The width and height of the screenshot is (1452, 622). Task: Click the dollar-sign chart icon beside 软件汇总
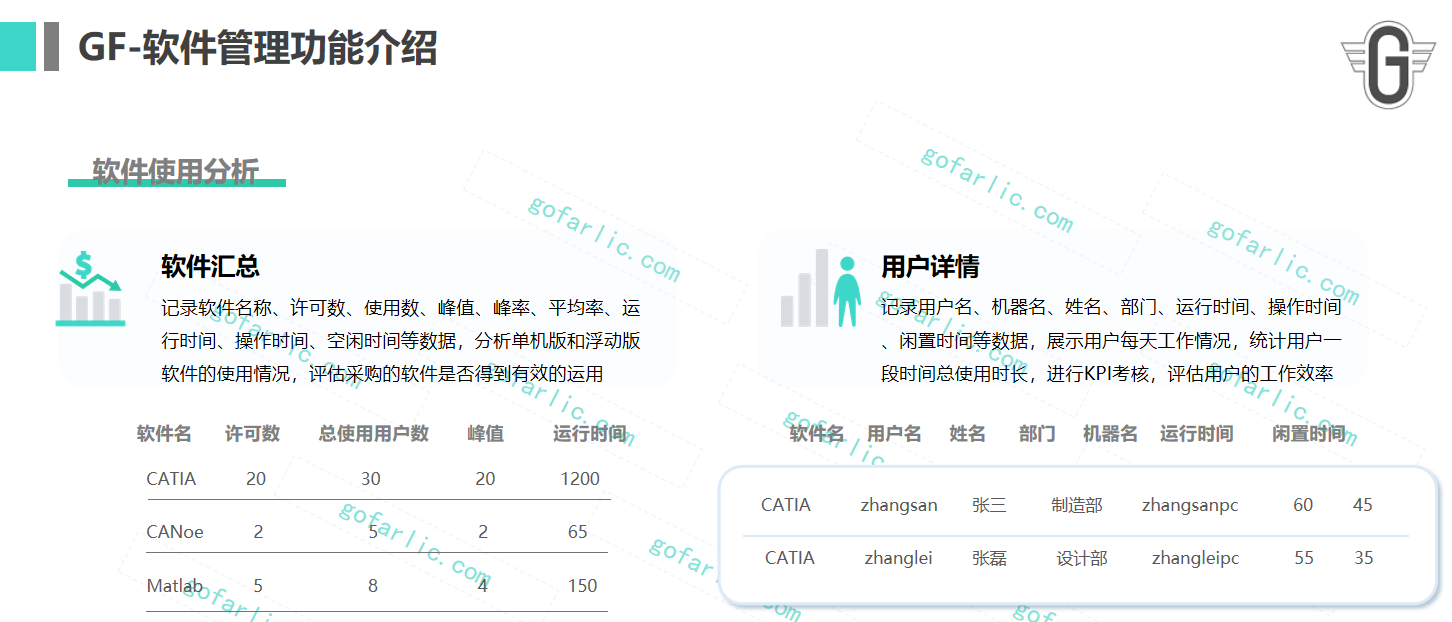click(90, 289)
